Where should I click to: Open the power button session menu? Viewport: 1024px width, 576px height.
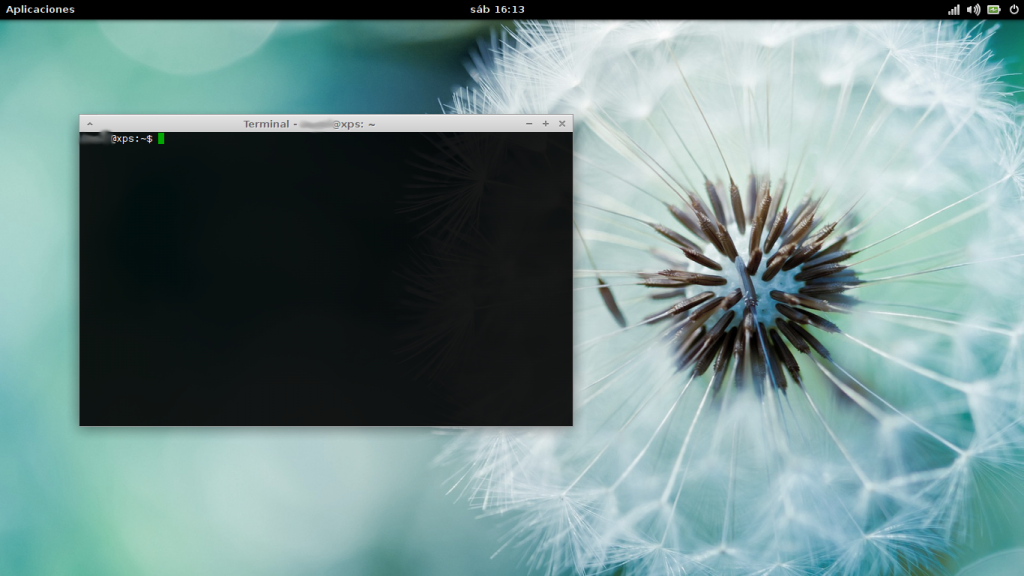coord(1014,9)
